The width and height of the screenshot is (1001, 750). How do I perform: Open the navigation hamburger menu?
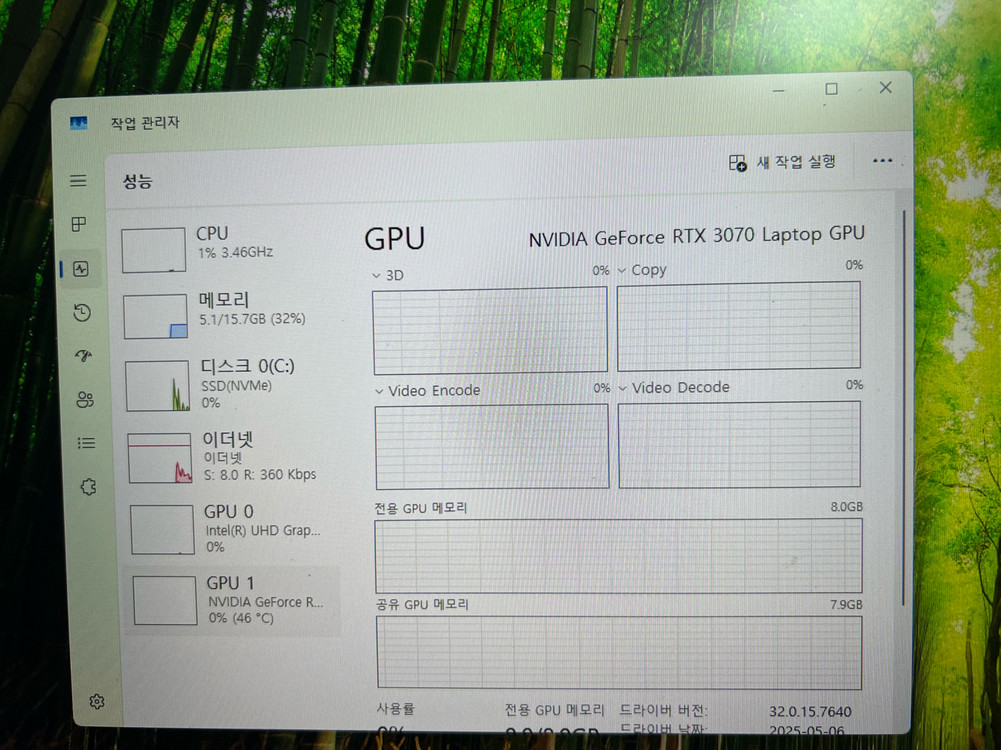[x=79, y=180]
